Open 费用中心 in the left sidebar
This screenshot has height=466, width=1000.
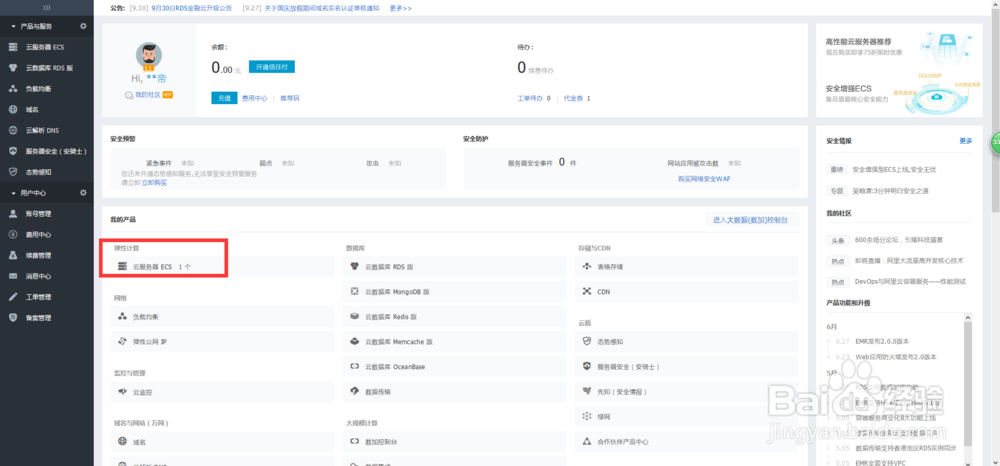47,235
